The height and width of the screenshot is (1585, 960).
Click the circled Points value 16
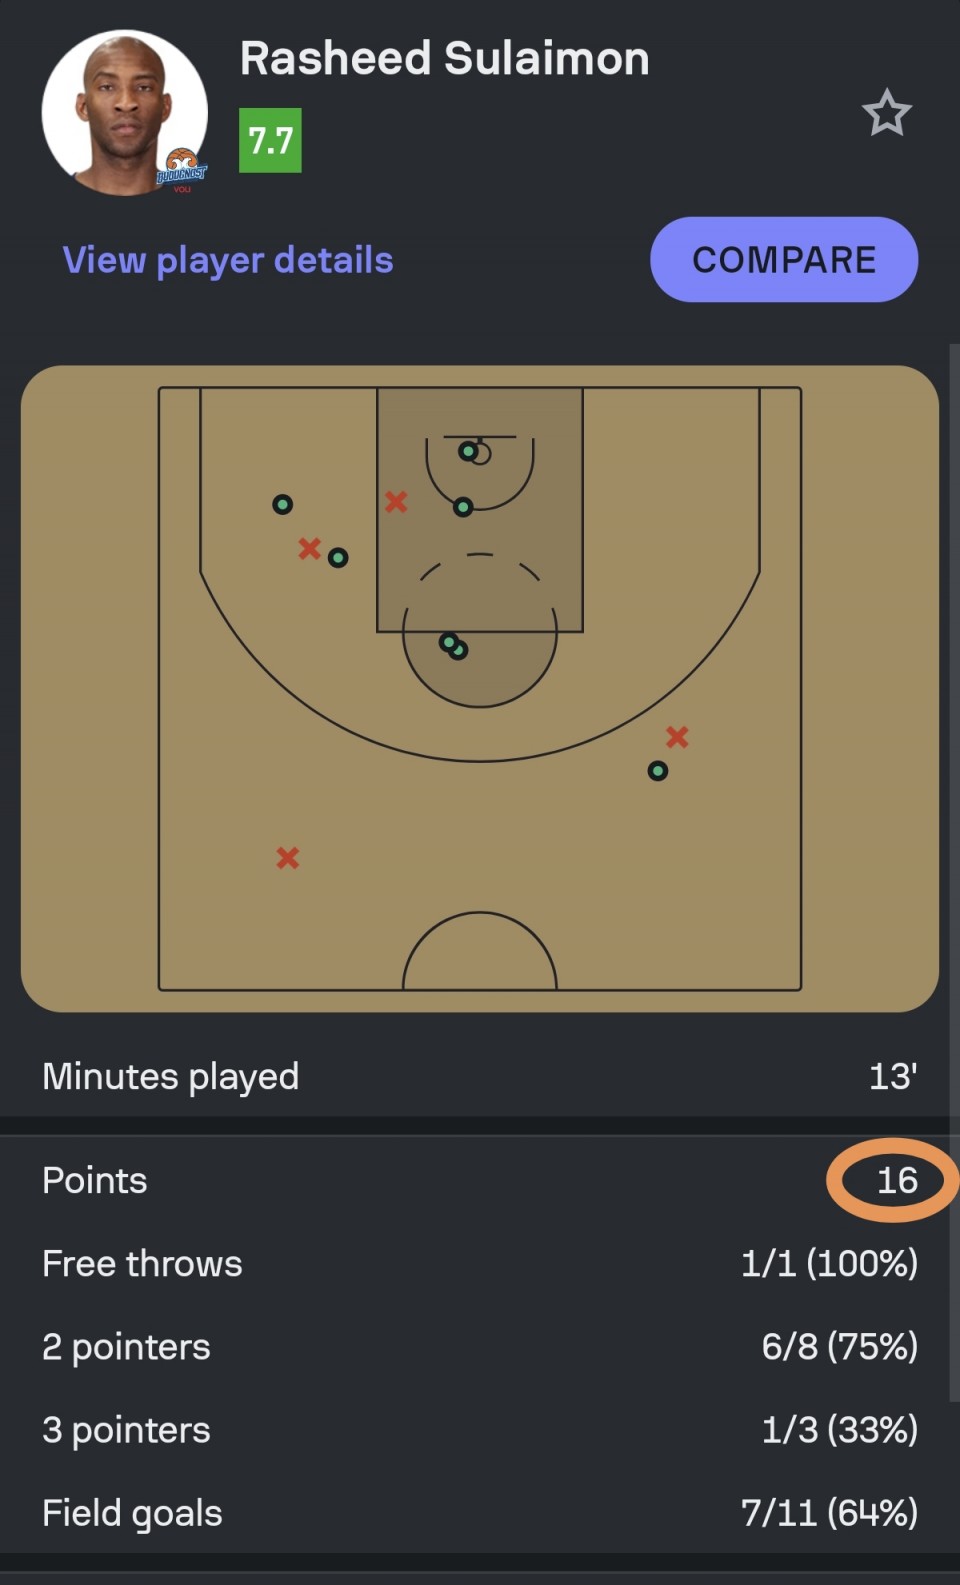[896, 1181]
